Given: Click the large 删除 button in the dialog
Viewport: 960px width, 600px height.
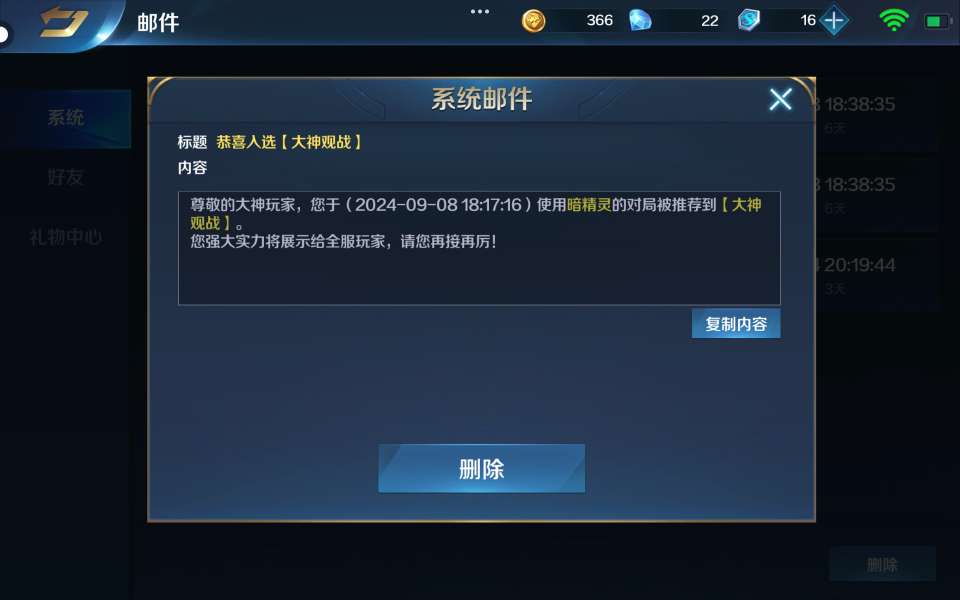Looking at the screenshot, I should tap(481, 468).
